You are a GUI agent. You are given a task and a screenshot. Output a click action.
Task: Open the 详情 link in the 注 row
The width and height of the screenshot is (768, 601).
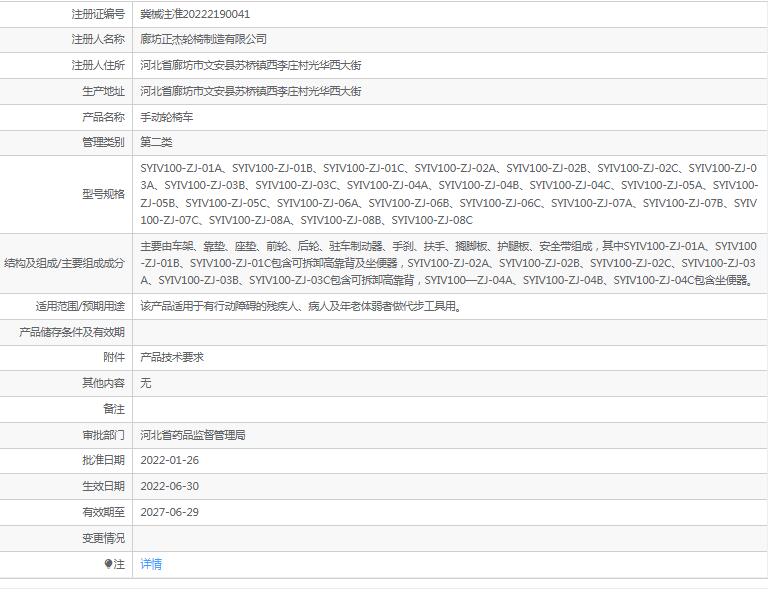[x=151, y=564]
